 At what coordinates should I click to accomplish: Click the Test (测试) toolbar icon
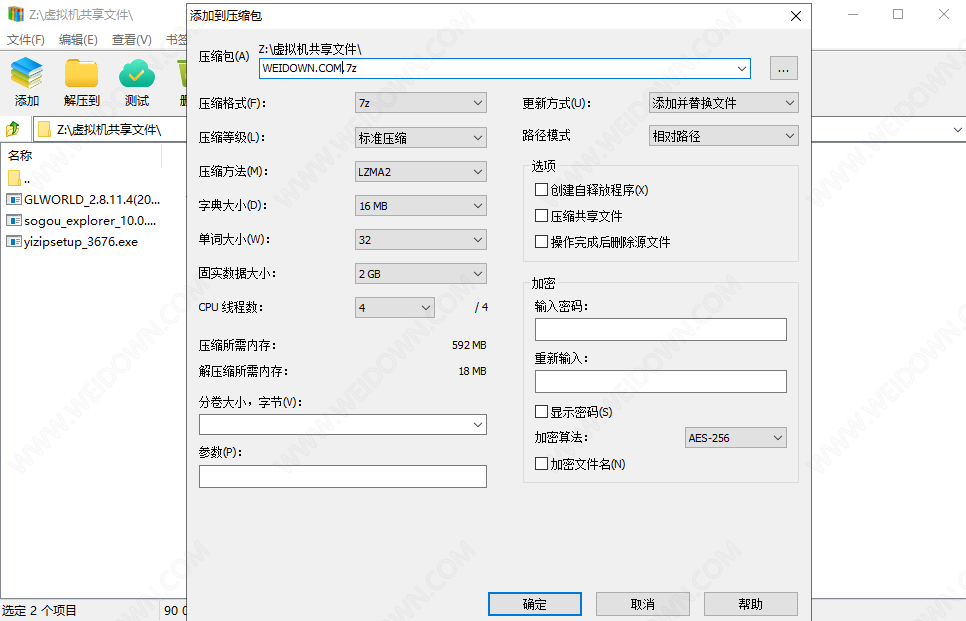pos(137,76)
